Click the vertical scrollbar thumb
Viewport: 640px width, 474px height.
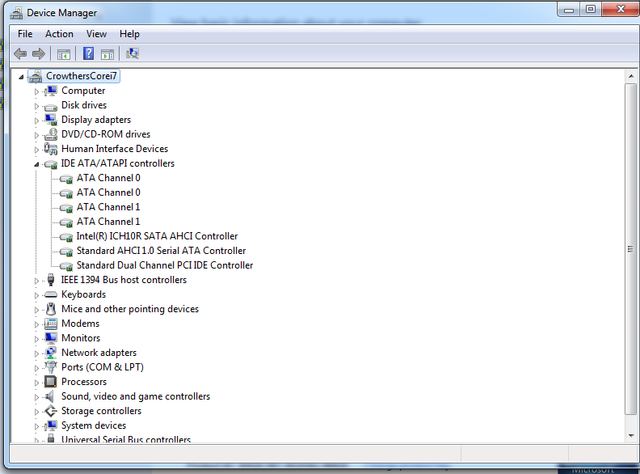(x=631, y=249)
